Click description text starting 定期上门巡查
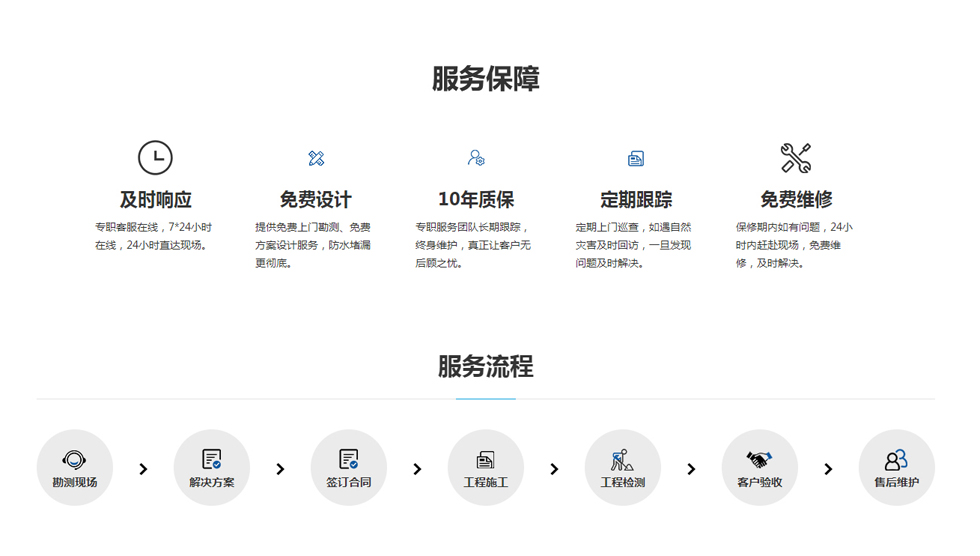This screenshot has height=556, width=980. coord(633,245)
